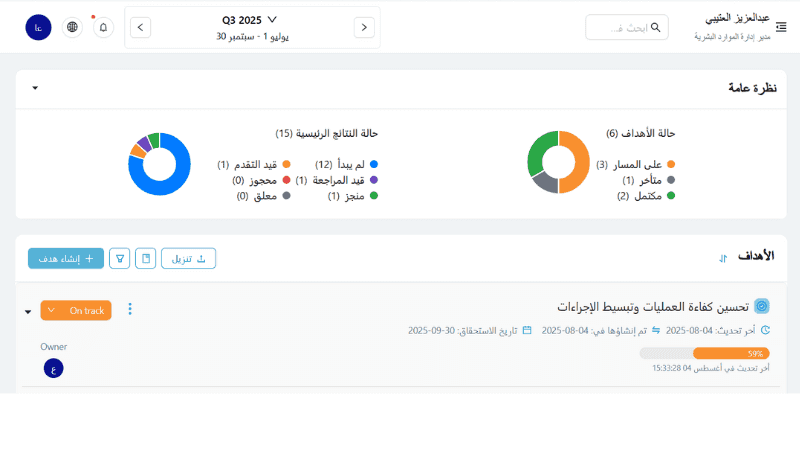Open the Q3 2025 period dropdown

click(250, 19)
